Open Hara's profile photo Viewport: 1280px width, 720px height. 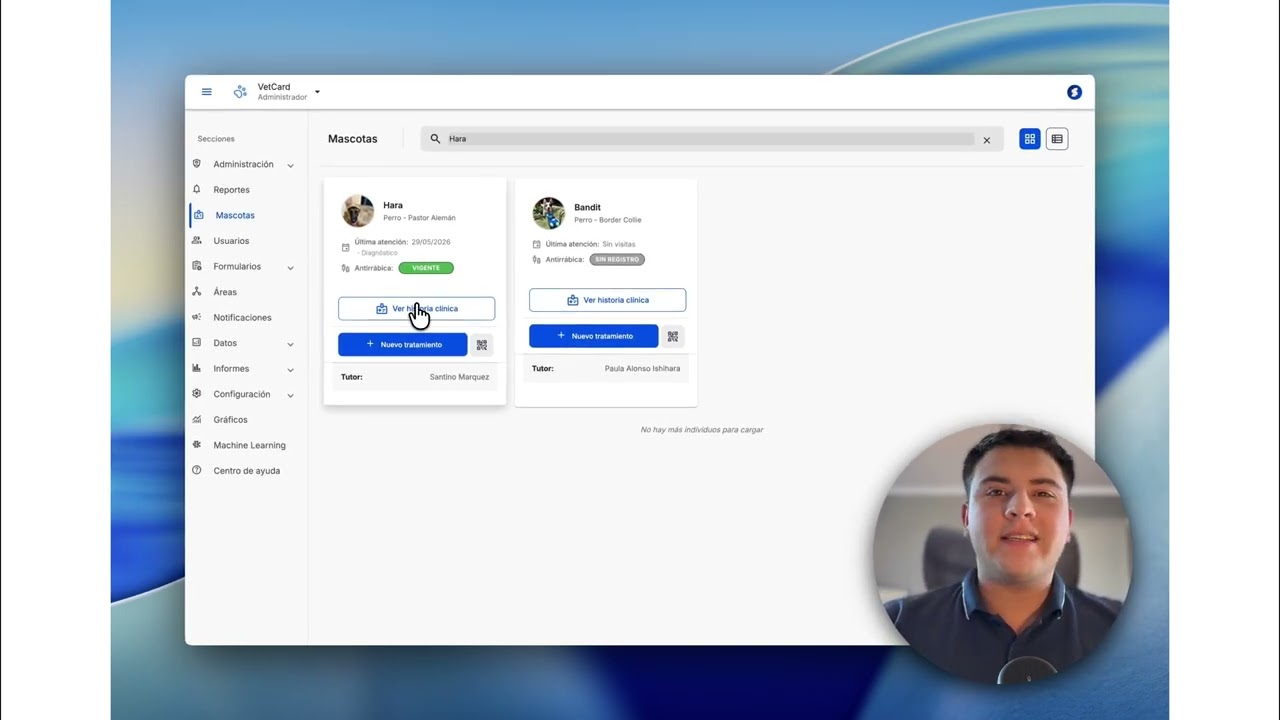pos(358,211)
